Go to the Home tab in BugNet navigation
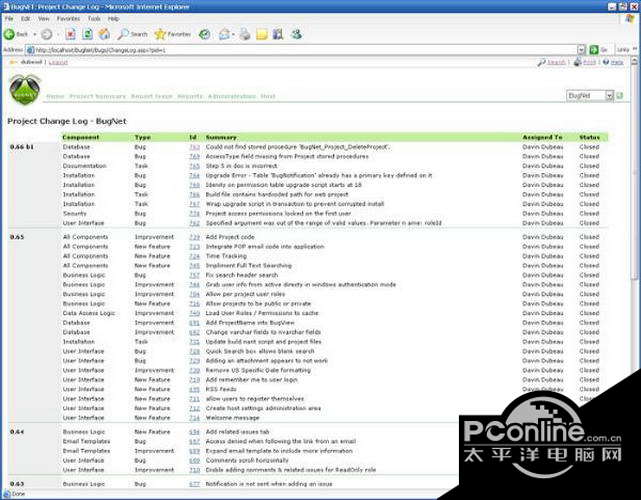Image resolution: width=641 pixels, height=500 pixels. tap(55, 96)
